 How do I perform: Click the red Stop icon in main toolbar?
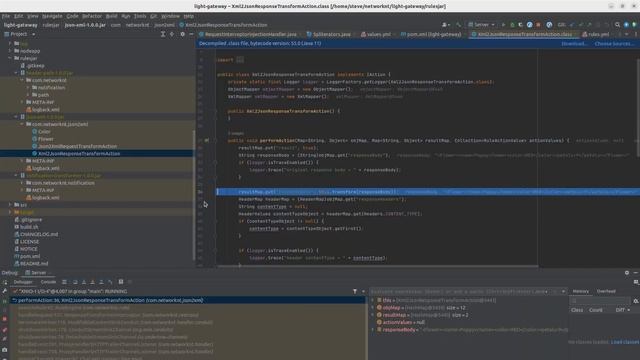pyautogui.click(x=538, y=25)
